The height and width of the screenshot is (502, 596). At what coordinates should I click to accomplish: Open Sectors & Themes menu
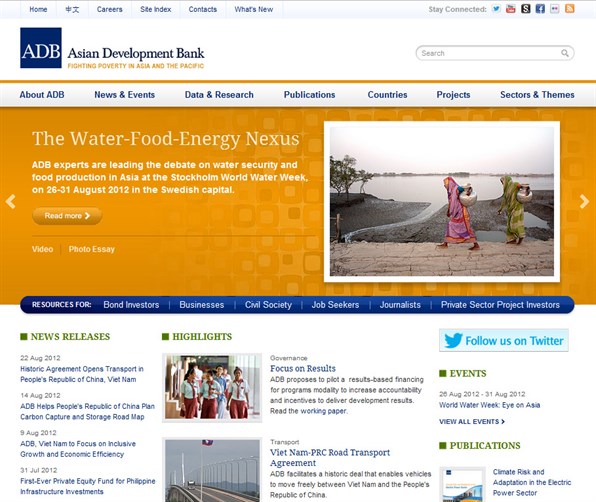point(537,95)
